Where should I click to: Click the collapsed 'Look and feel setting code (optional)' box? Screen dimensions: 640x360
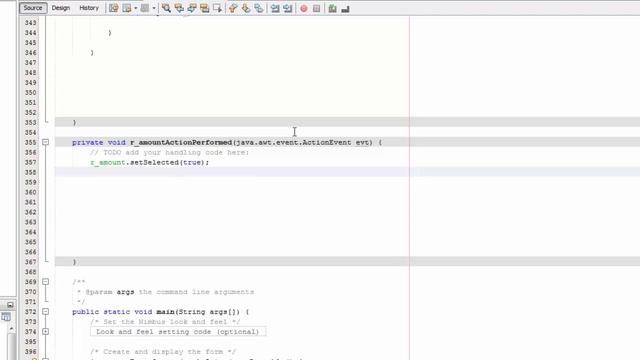(178, 331)
